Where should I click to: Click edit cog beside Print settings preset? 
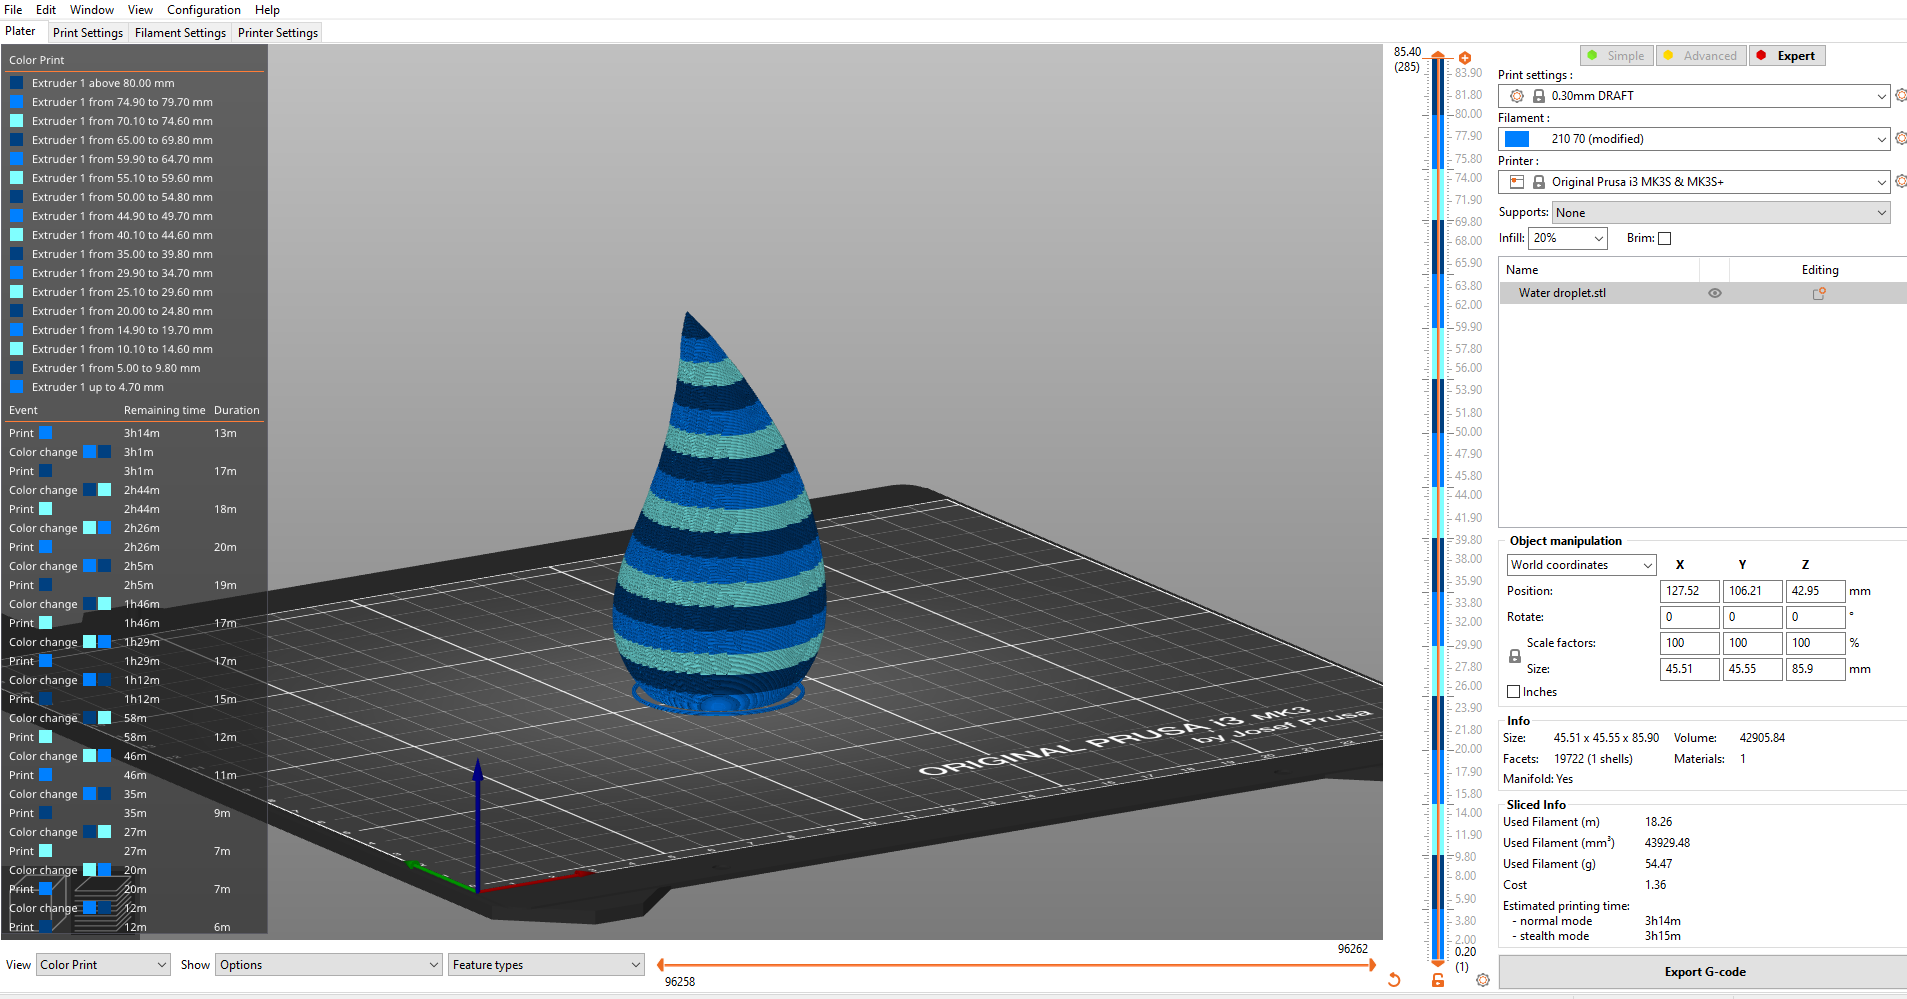(1901, 95)
